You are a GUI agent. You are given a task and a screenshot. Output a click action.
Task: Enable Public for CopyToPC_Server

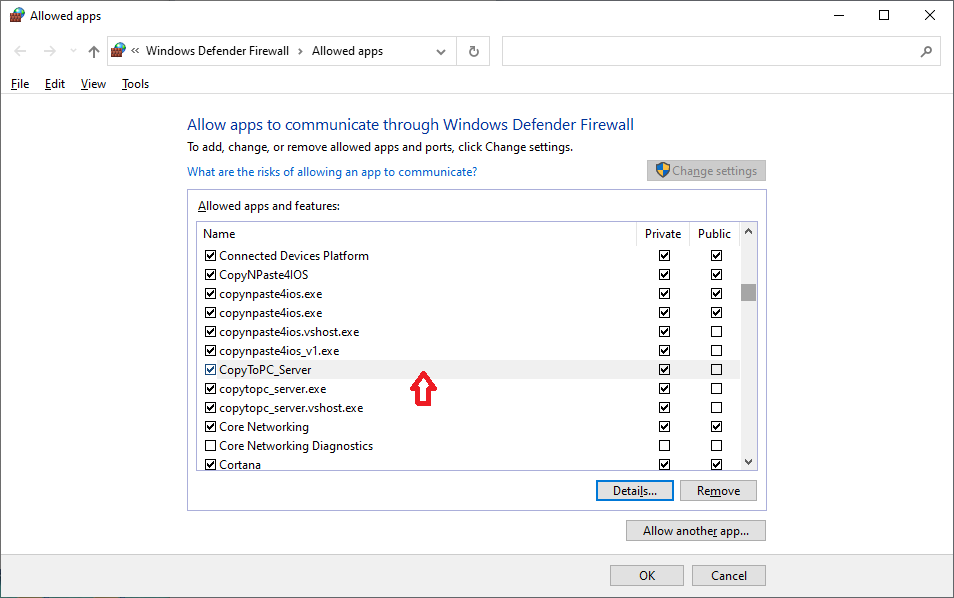pos(717,369)
